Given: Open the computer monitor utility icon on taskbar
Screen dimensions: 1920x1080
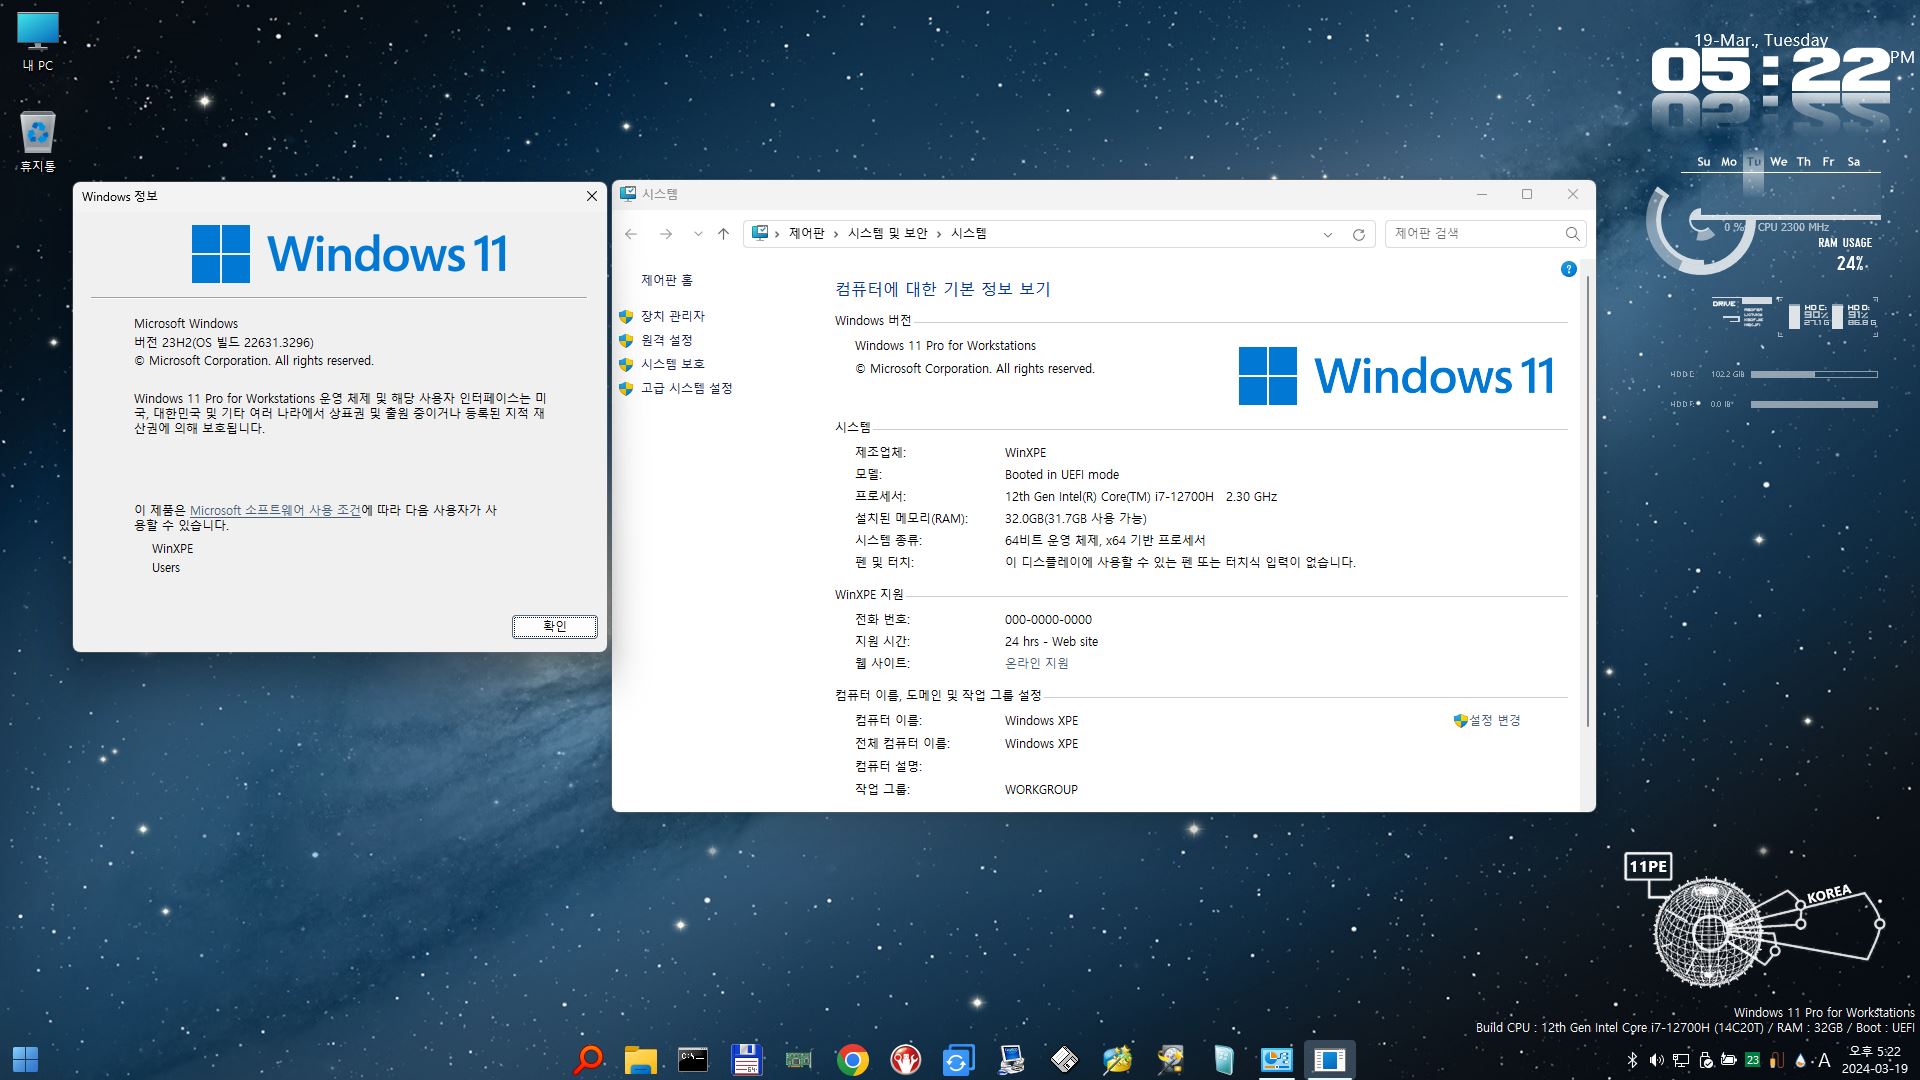Looking at the screenshot, I should (x=1011, y=1059).
